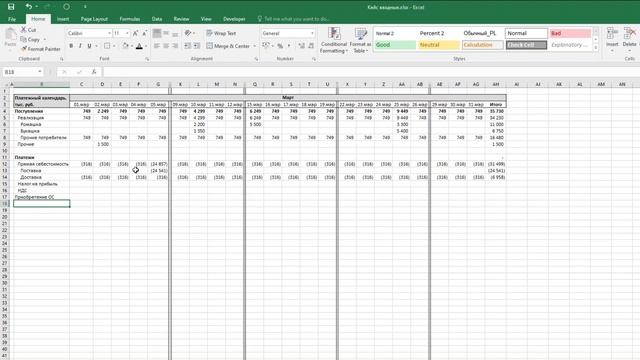Expand the Font dialog launcher

click(147, 59)
